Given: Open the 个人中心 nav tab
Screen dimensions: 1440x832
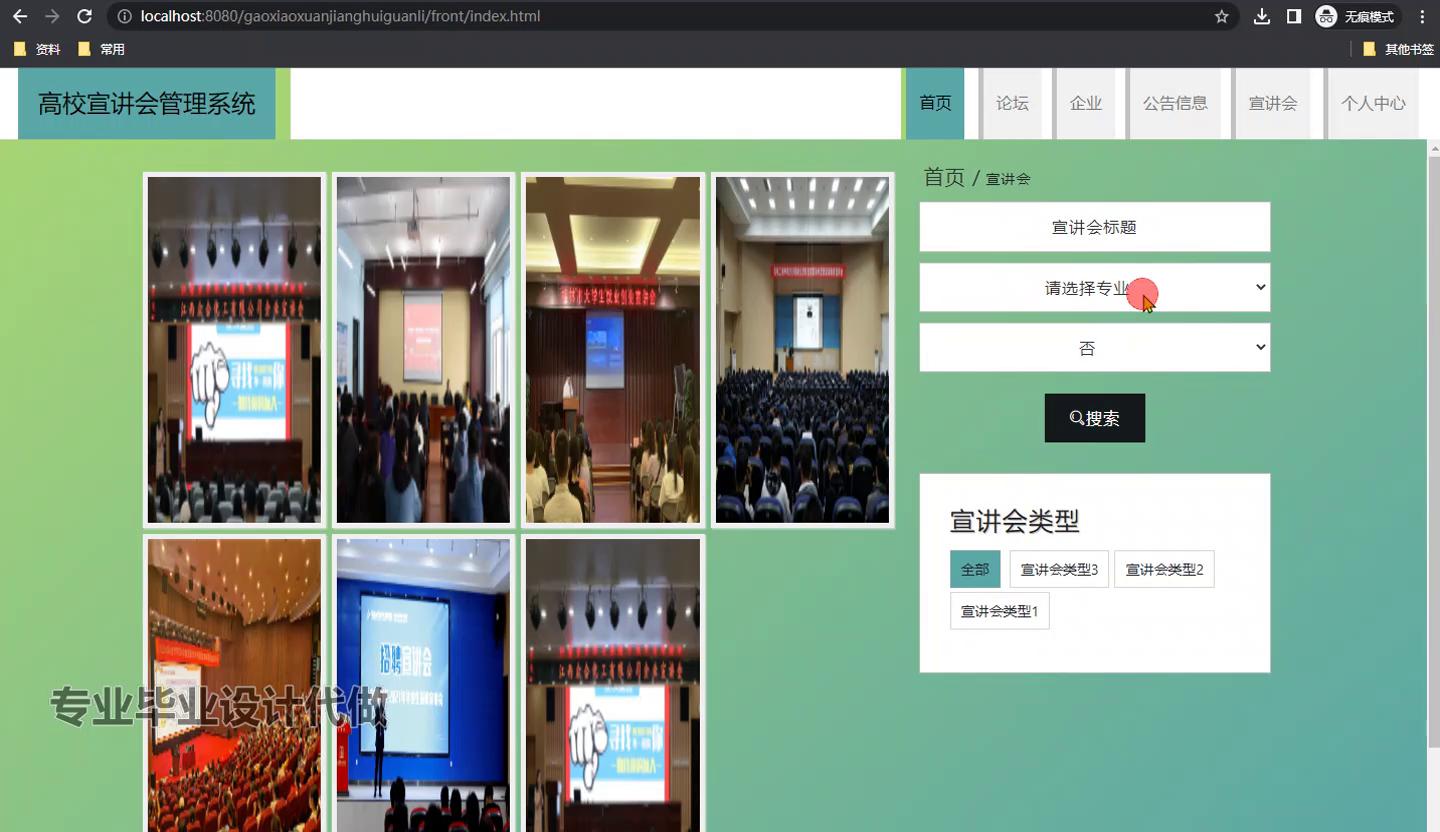Looking at the screenshot, I should coord(1373,103).
